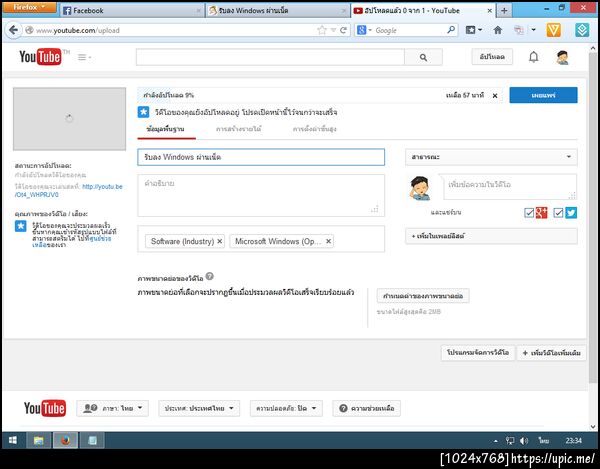
Task: Open the taskbar volume icon
Action: pos(524,441)
